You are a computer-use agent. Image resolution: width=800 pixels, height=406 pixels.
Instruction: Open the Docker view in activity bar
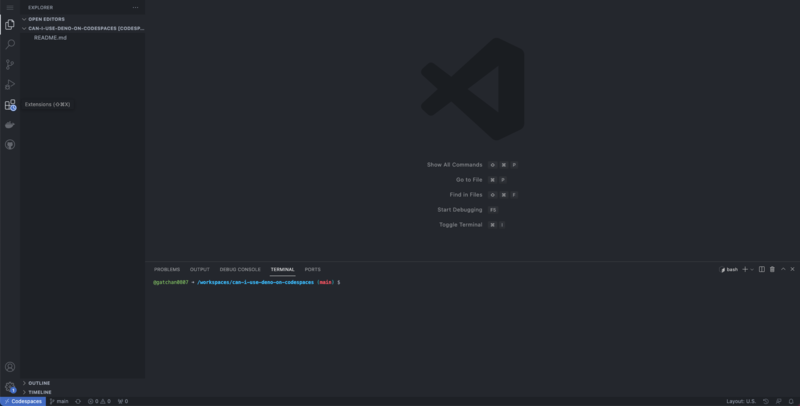(10, 124)
